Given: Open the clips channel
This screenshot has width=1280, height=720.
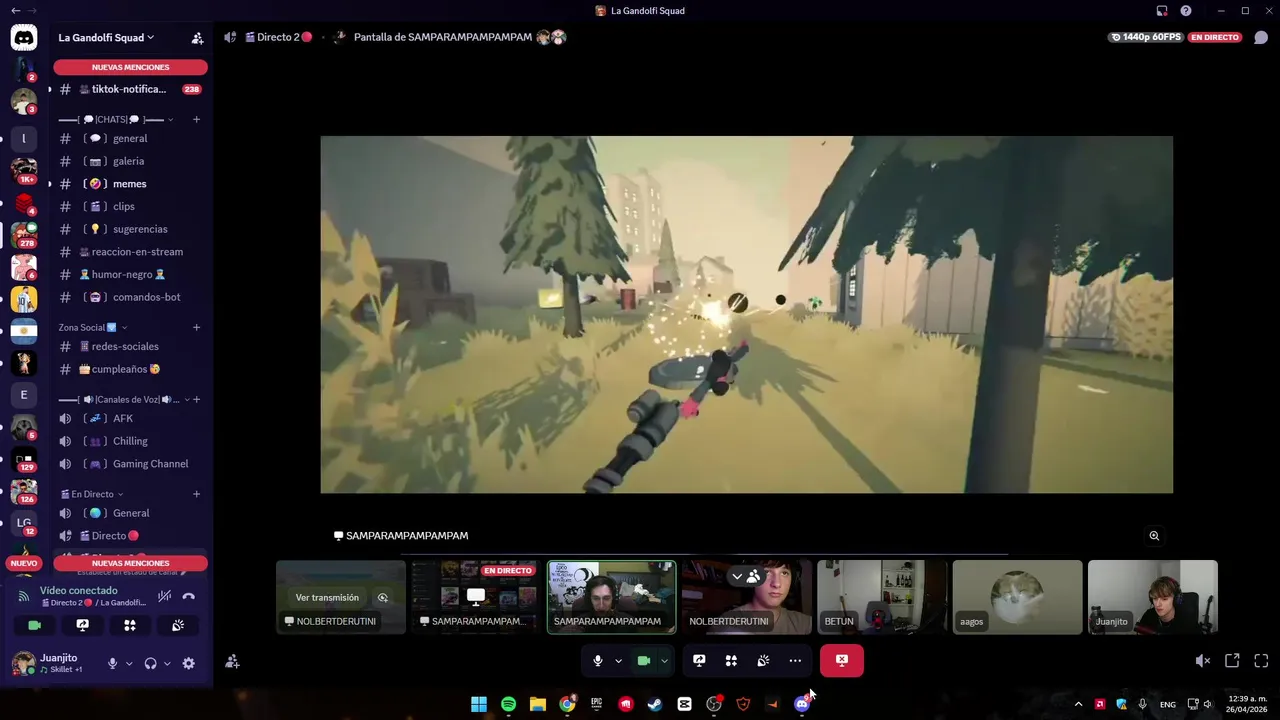Looking at the screenshot, I should pos(130,207).
